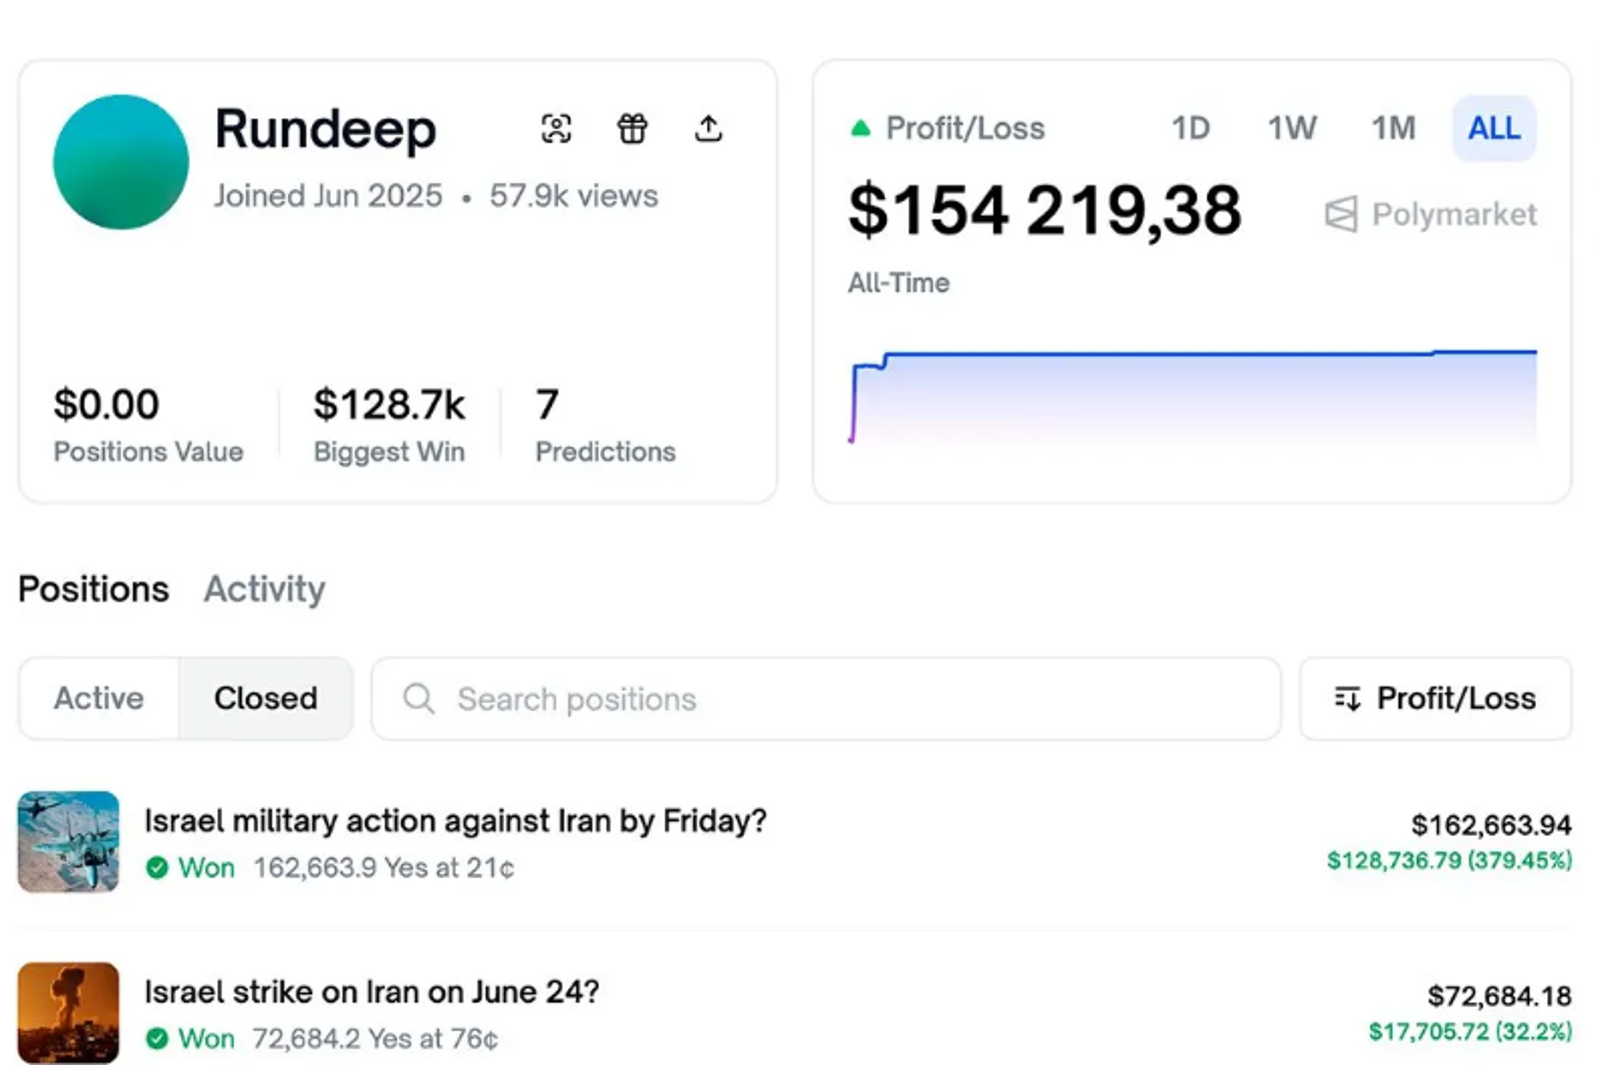The image size is (1600, 1065).
Task: Select the 1D time range
Action: [x=1190, y=128]
